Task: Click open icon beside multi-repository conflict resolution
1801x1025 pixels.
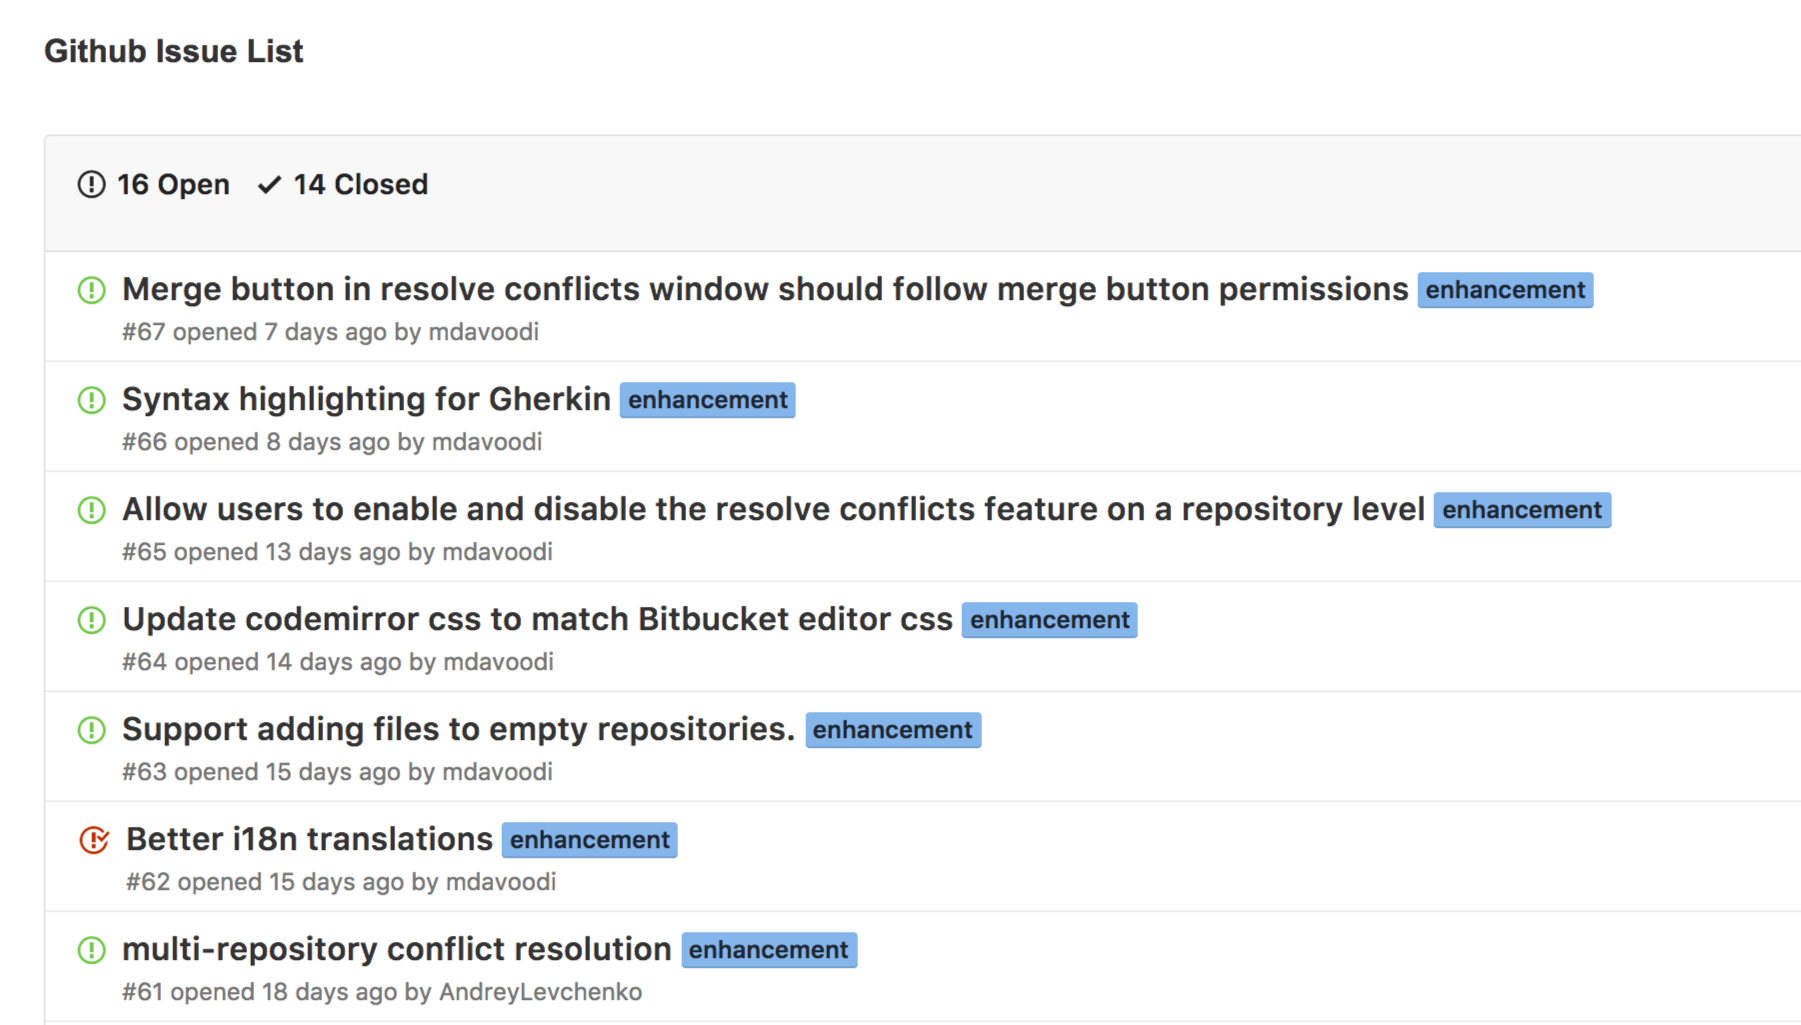Action: click(x=91, y=950)
